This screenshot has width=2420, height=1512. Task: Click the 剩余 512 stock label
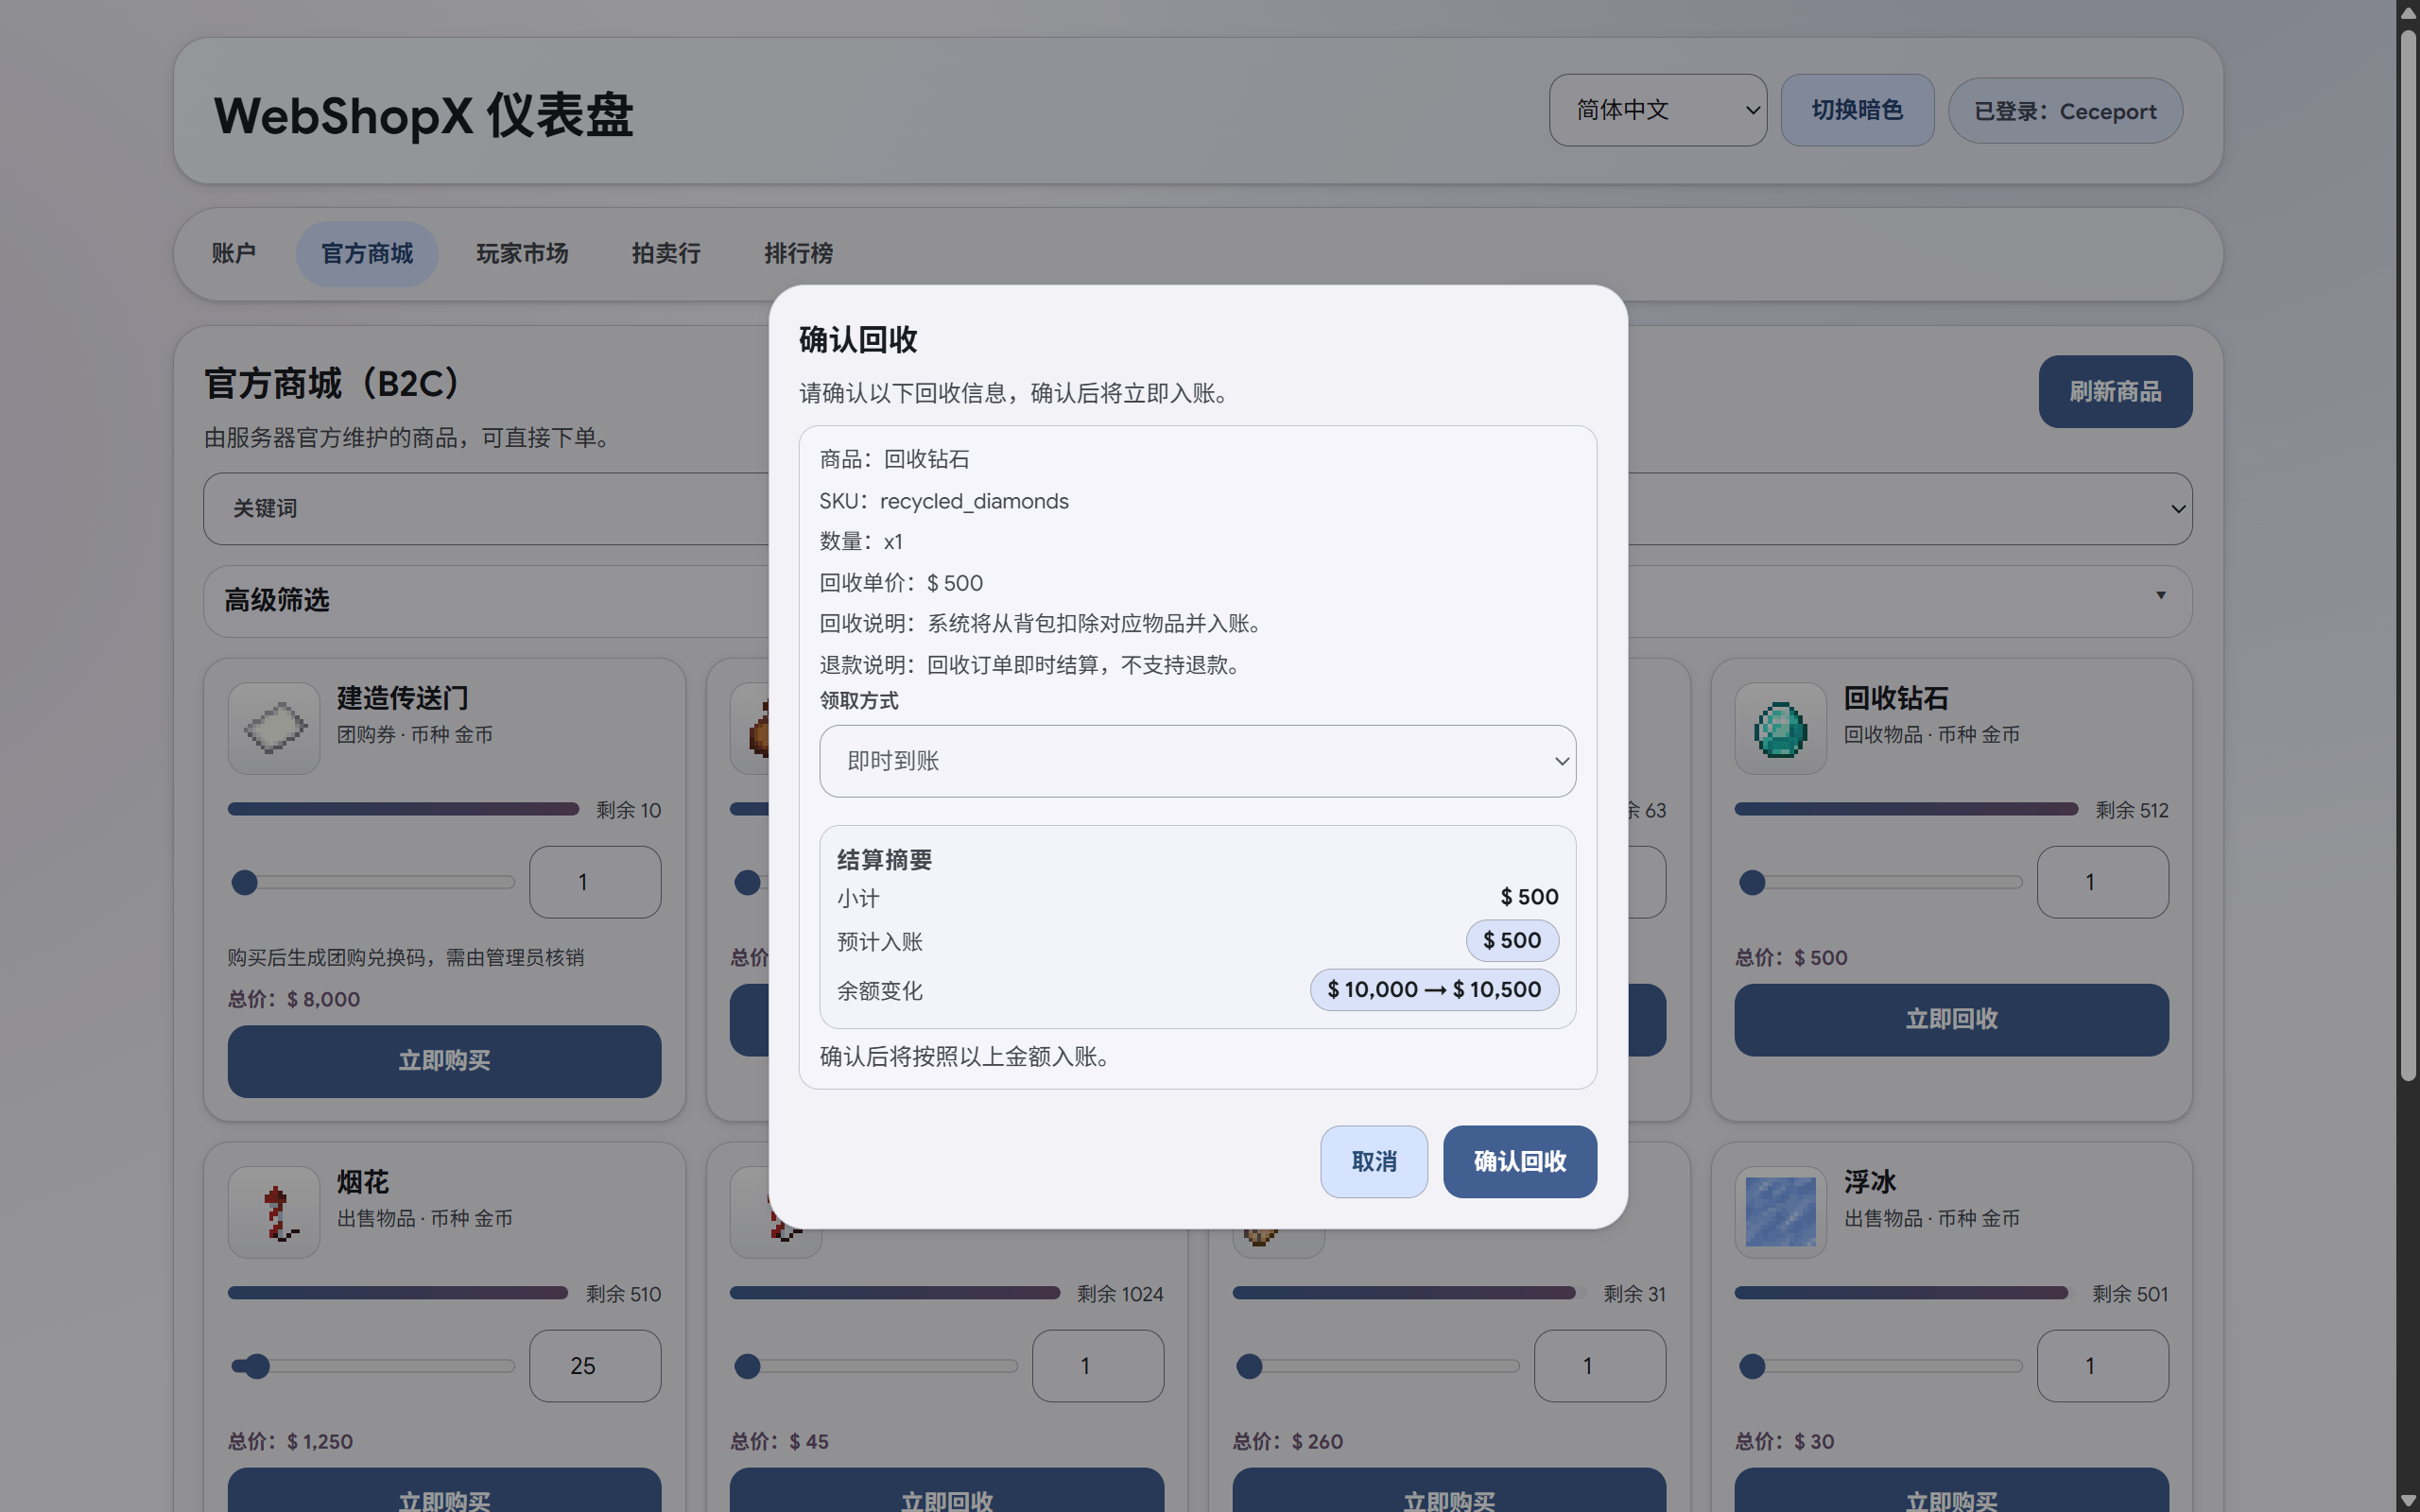click(2132, 810)
